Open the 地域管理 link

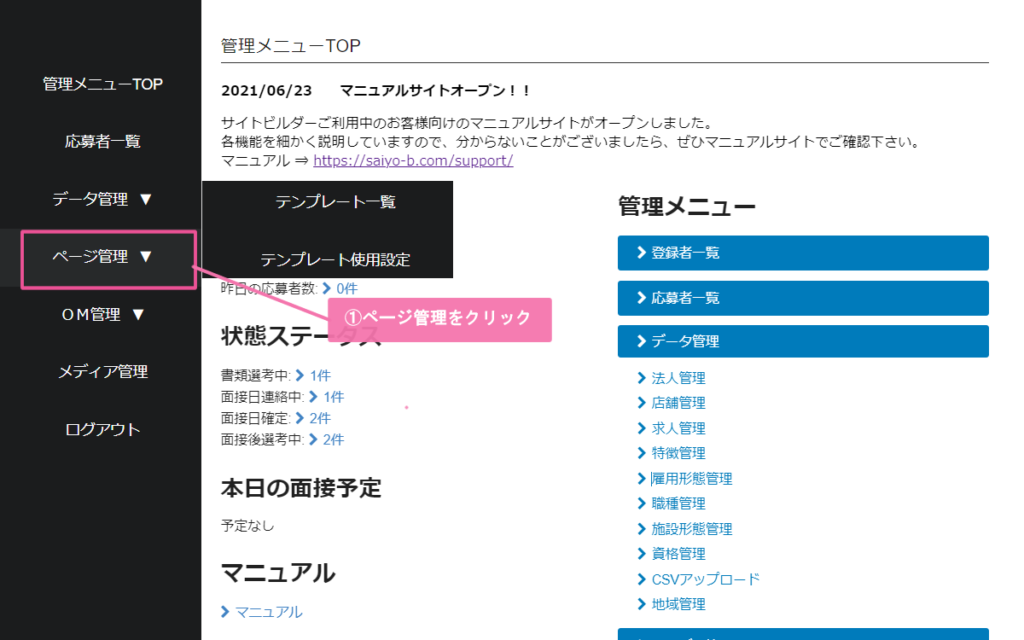[x=678, y=604]
